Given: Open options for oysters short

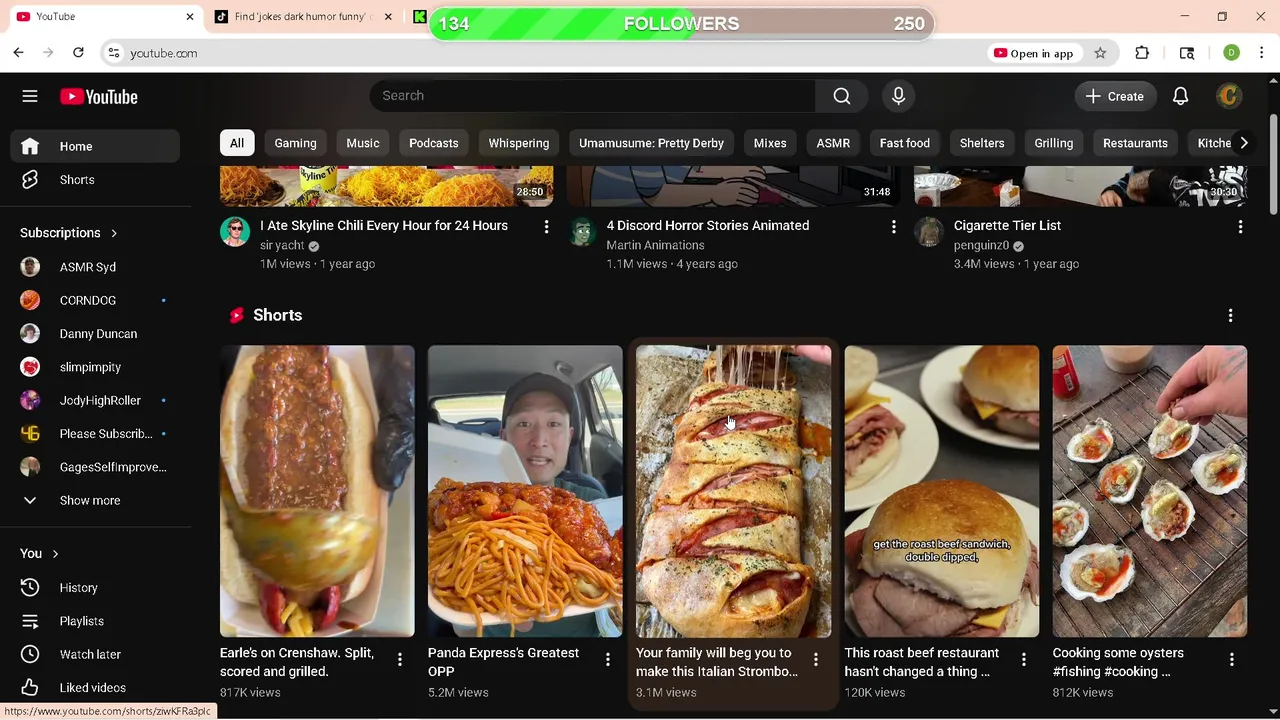Looking at the screenshot, I should tap(1231, 659).
